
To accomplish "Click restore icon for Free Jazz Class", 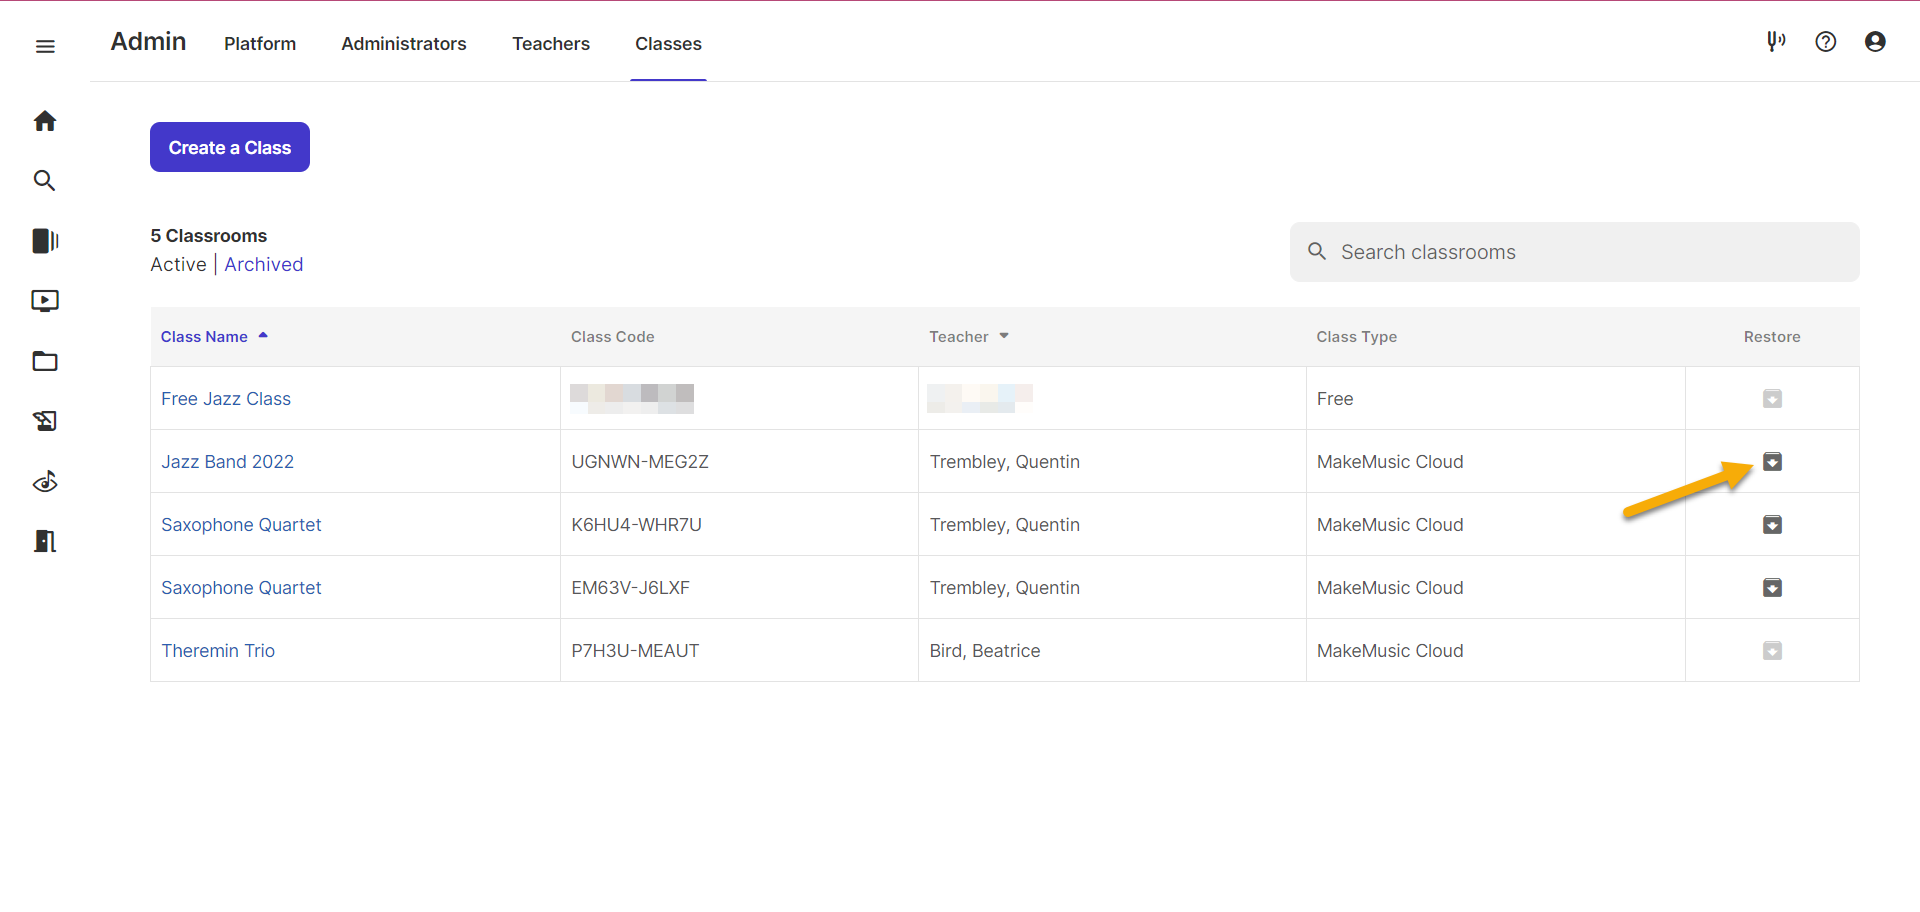I will [x=1772, y=399].
